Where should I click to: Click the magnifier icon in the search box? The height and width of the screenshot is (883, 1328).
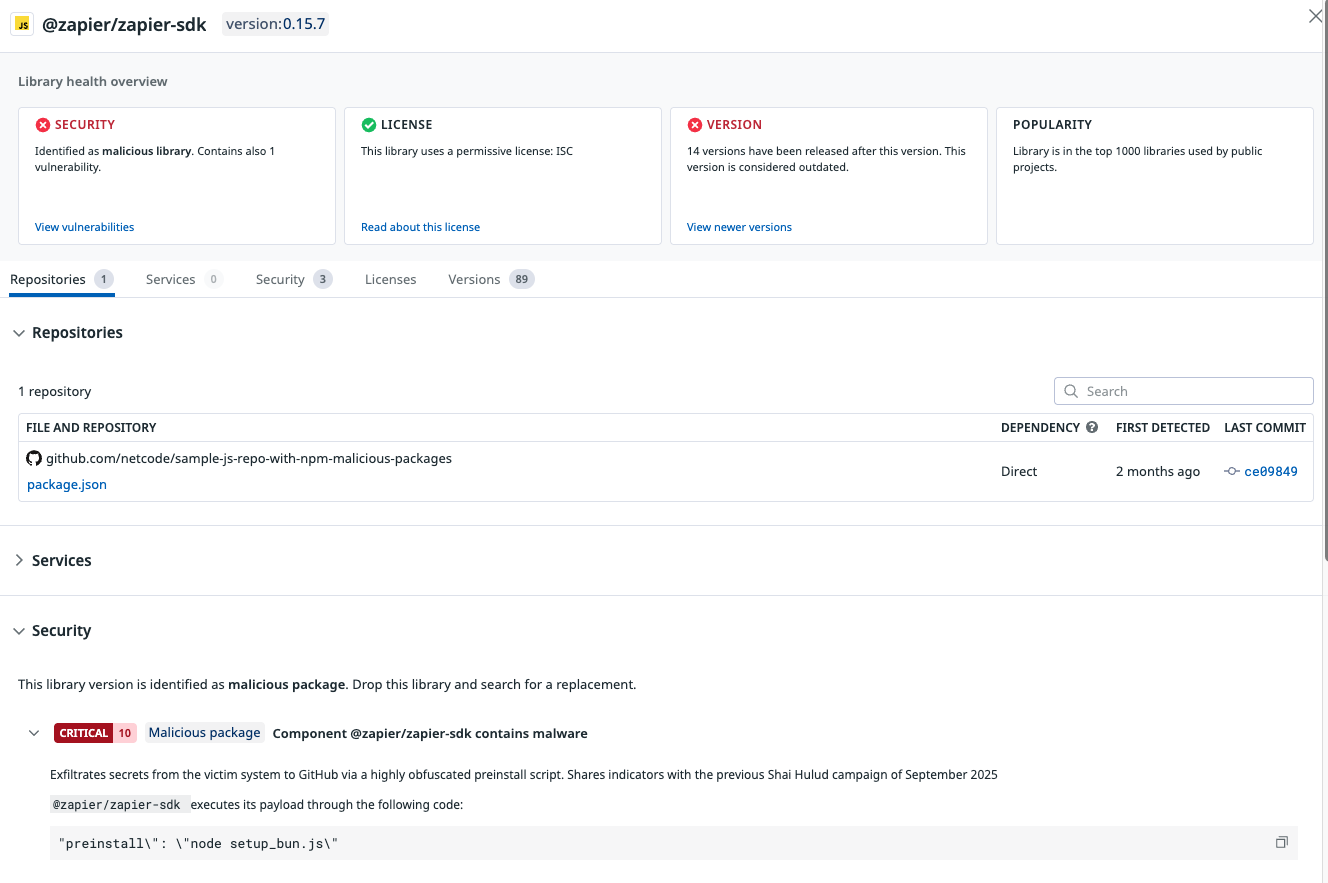1071,391
